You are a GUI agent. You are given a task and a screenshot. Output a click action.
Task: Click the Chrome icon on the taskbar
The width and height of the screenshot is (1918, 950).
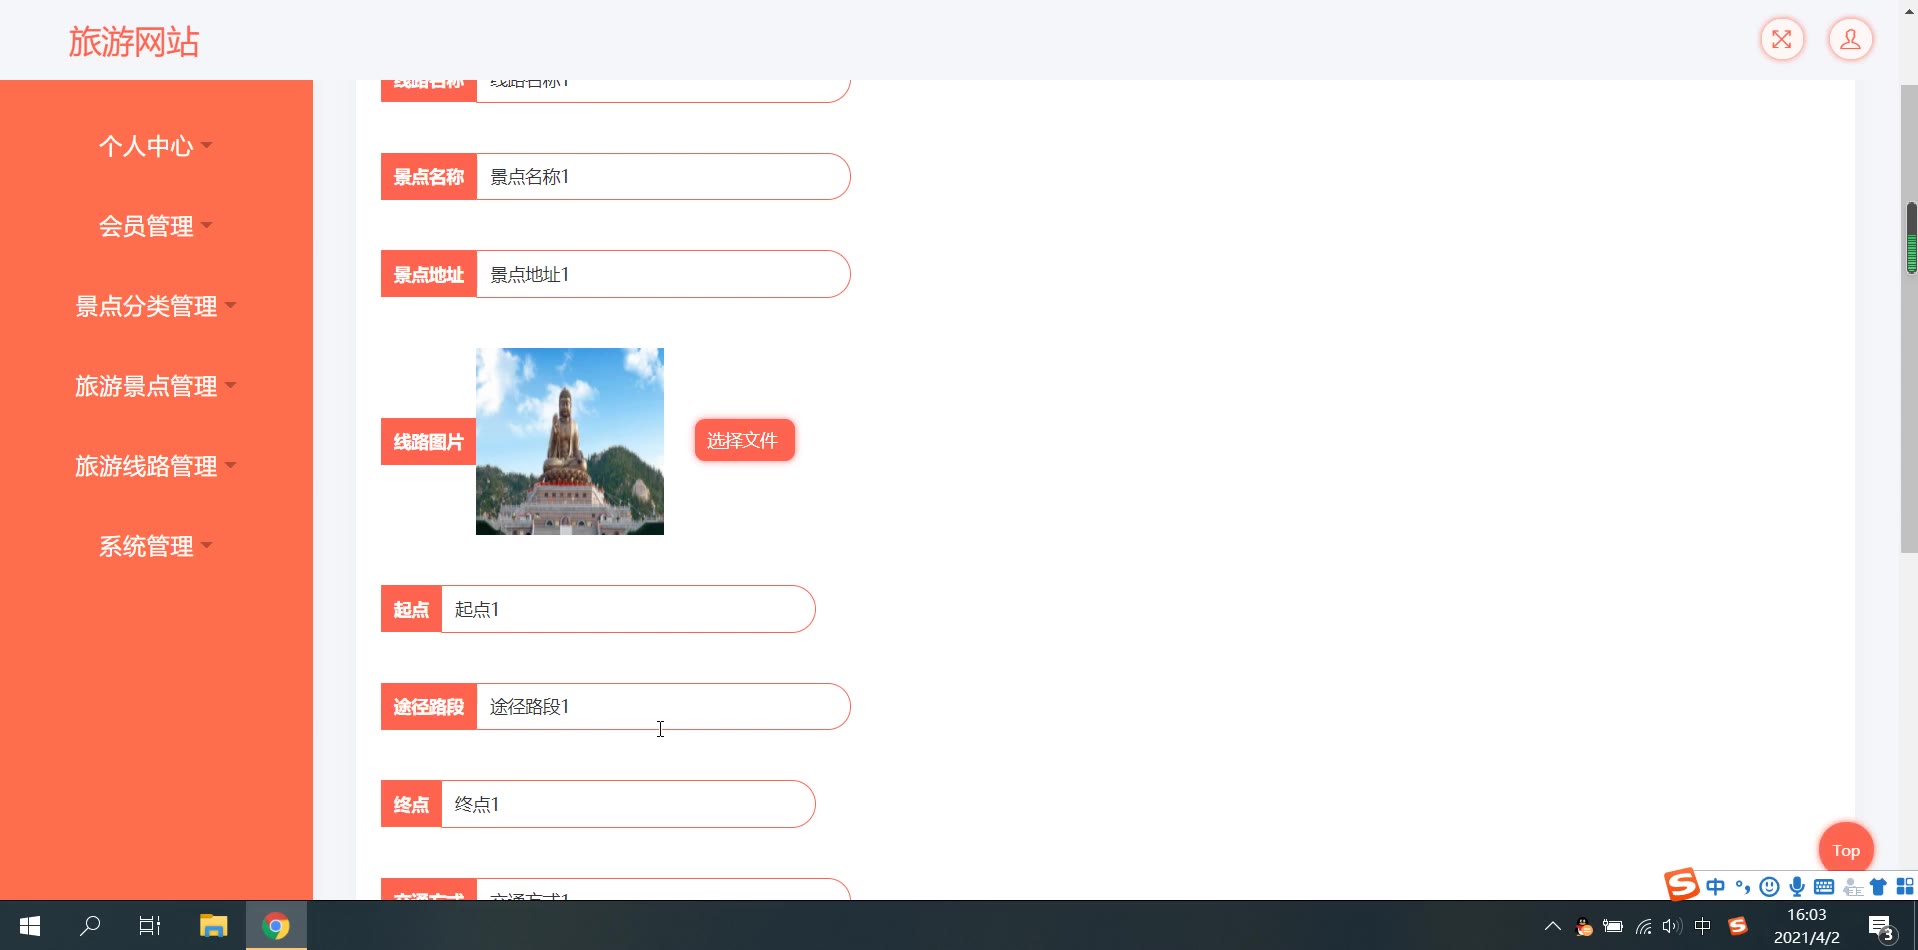[x=276, y=926]
